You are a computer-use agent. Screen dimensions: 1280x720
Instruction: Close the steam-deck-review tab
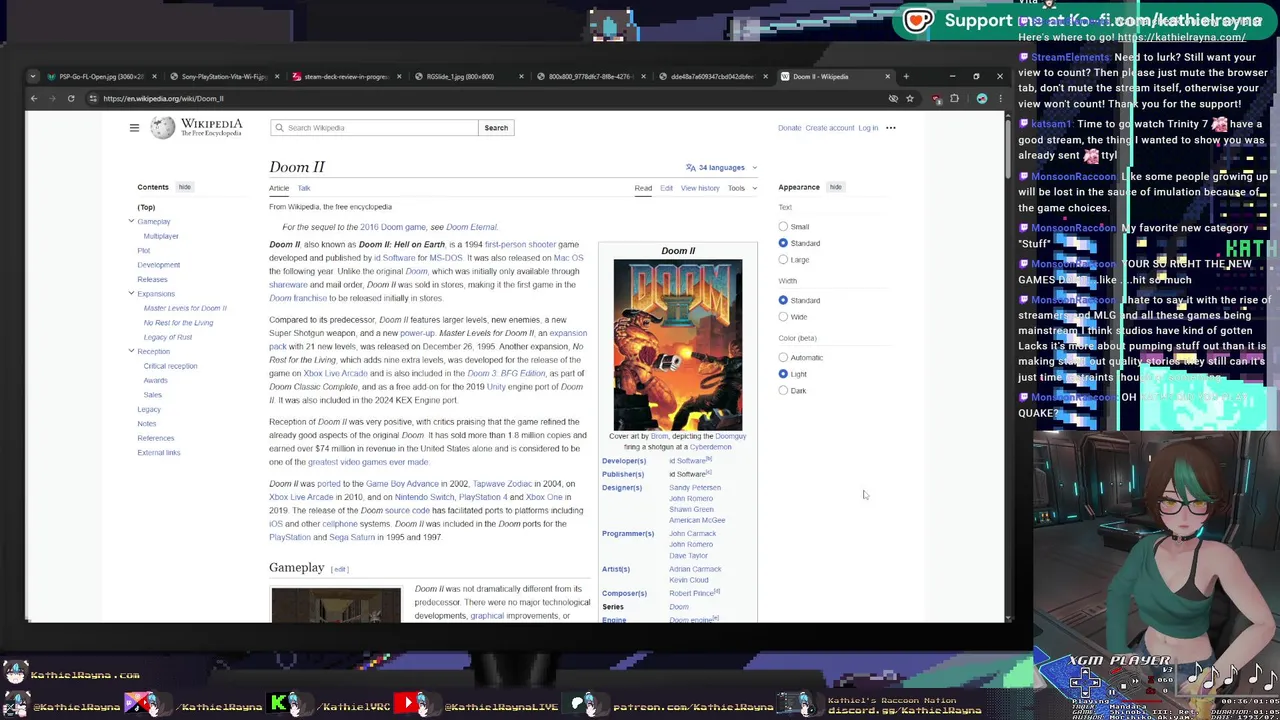coord(399,76)
